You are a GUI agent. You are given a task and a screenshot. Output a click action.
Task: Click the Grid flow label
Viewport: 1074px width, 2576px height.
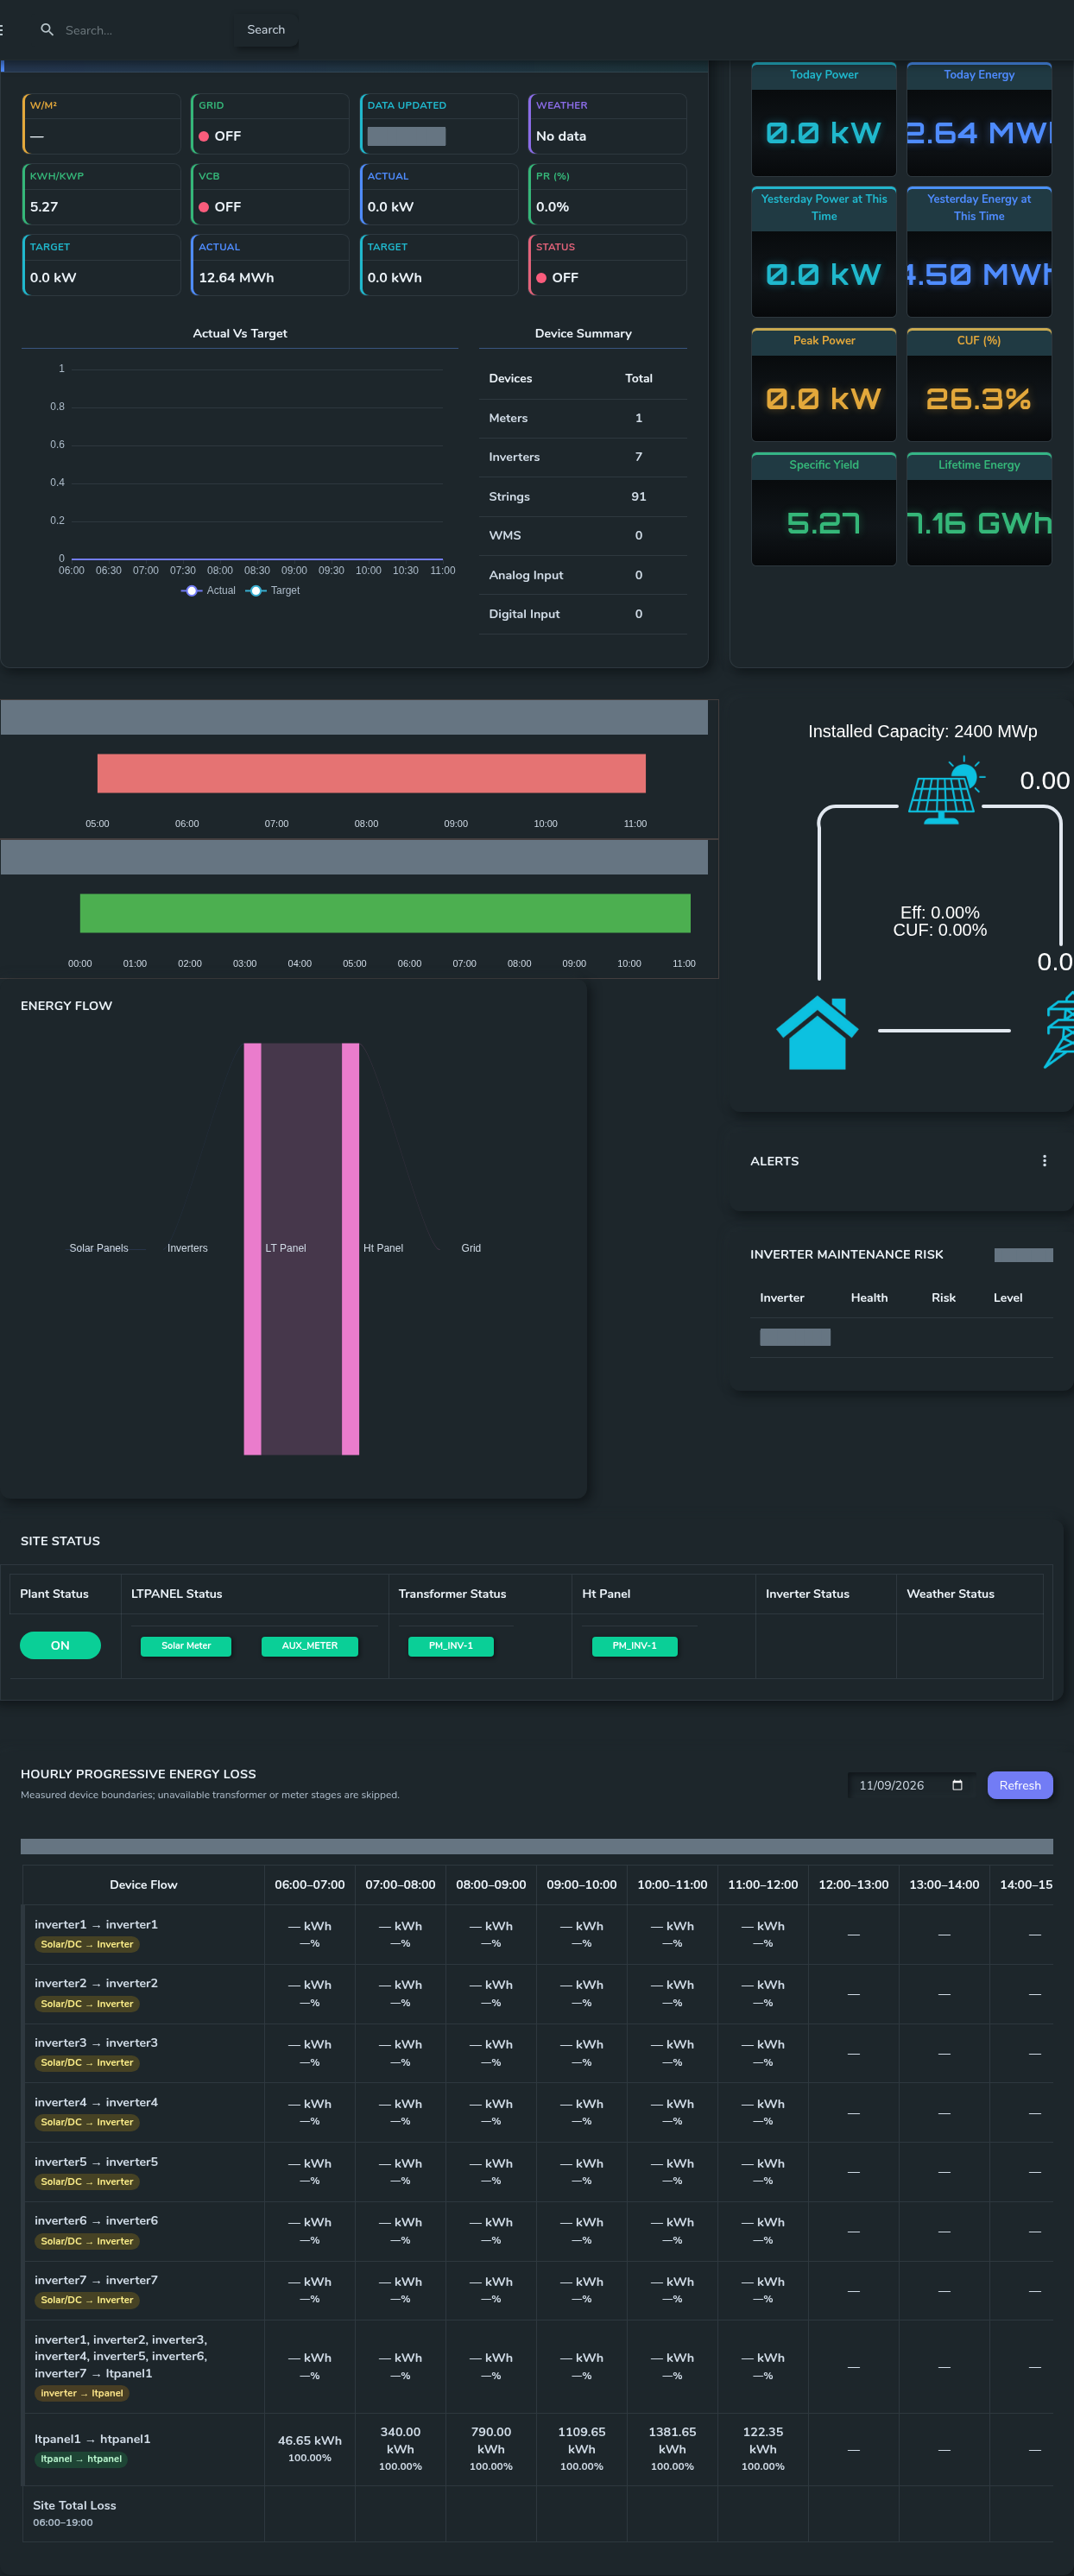tap(471, 1248)
